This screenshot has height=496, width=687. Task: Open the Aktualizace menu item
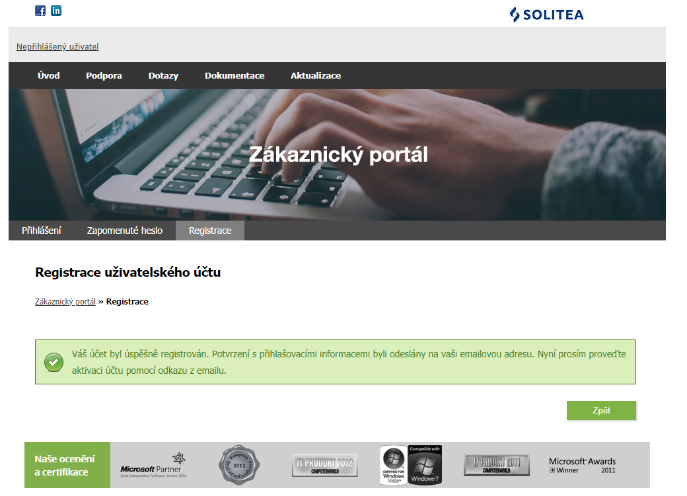[x=315, y=76]
